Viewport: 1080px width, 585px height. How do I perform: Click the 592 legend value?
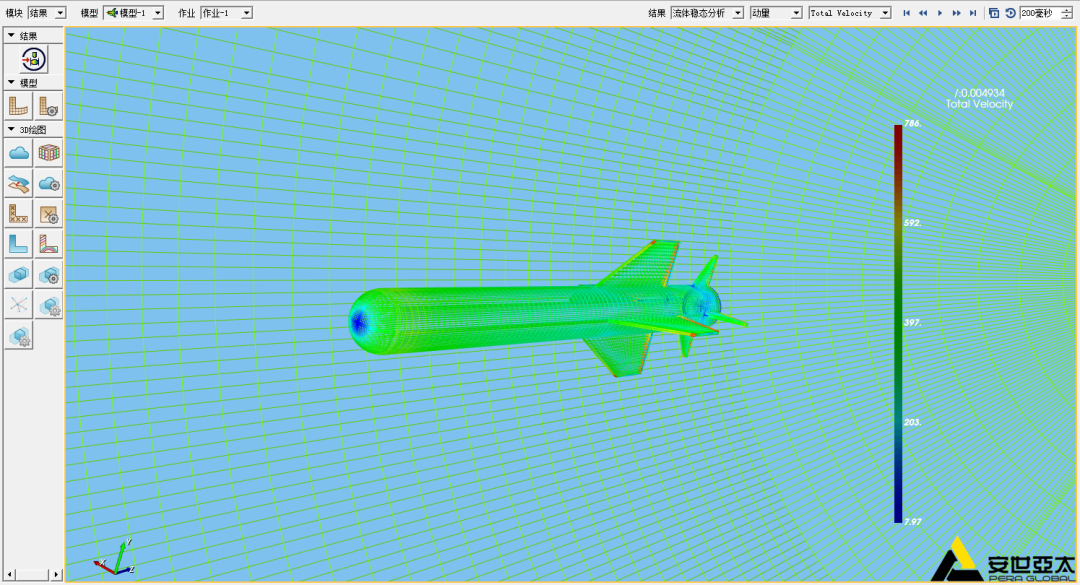pyautogui.click(x=913, y=223)
